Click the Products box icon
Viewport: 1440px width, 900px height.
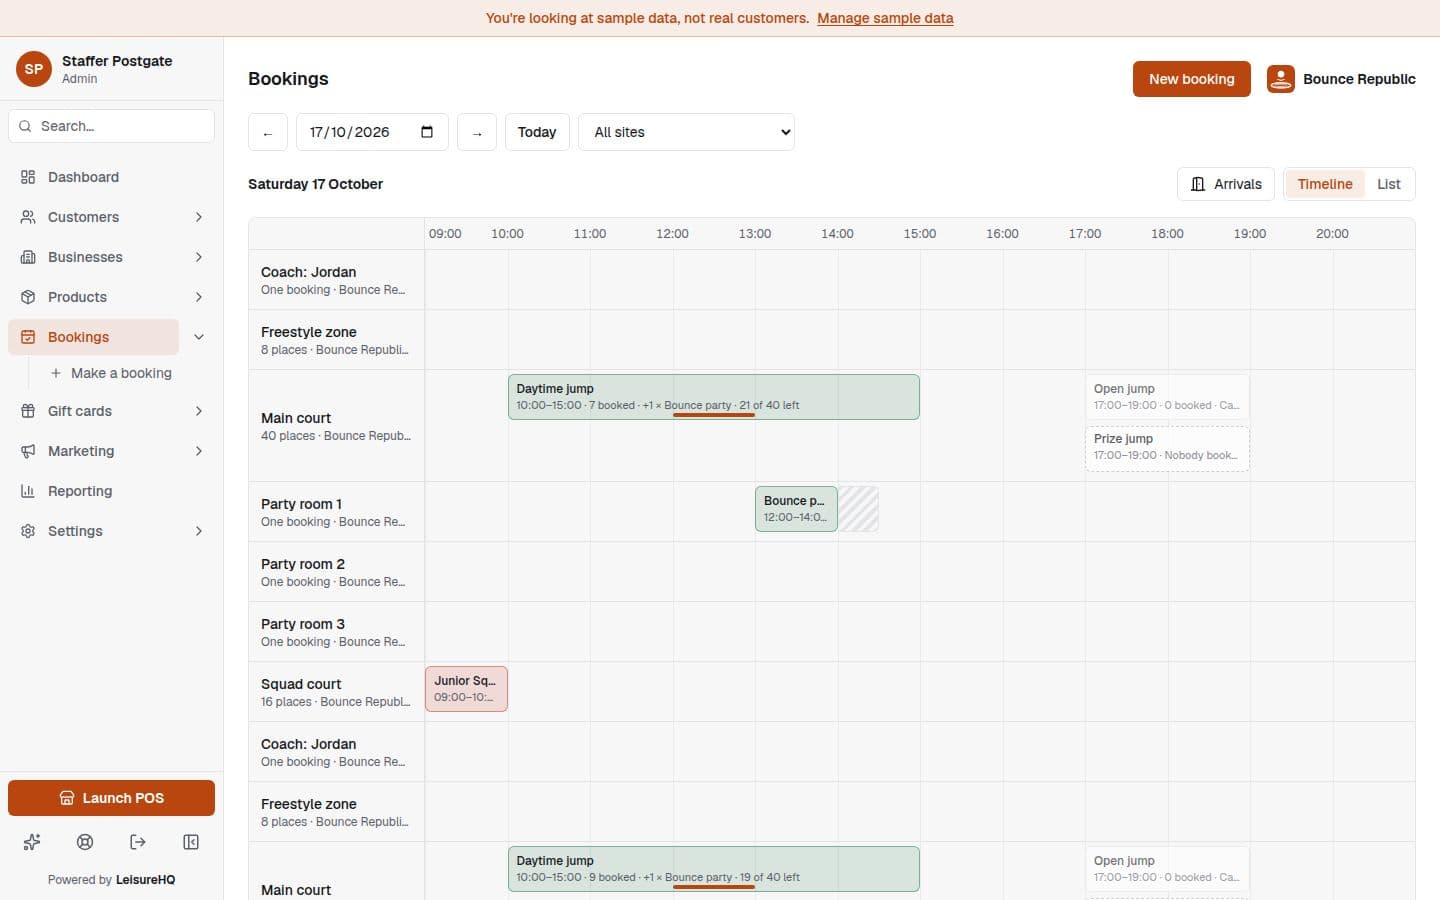[28, 297]
